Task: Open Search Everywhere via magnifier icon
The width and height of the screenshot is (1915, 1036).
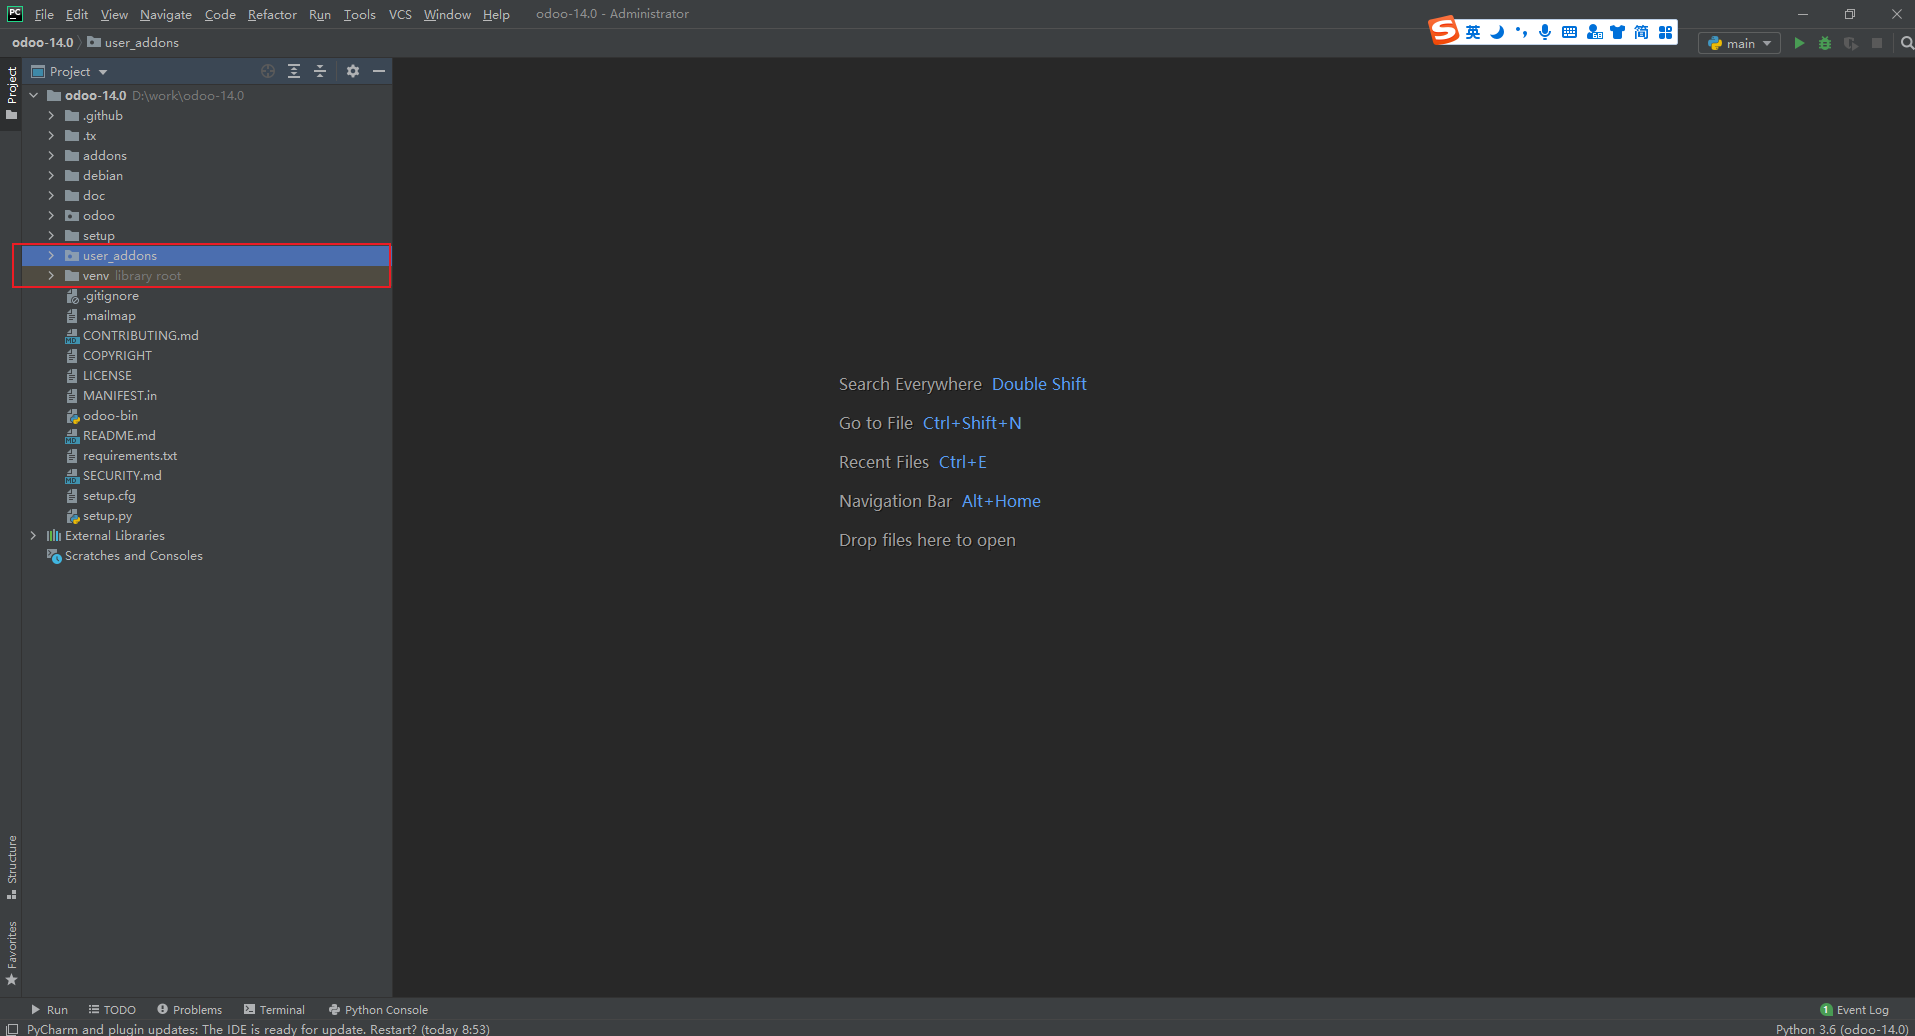Action: pyautogui.click(x=1906, y=43)
